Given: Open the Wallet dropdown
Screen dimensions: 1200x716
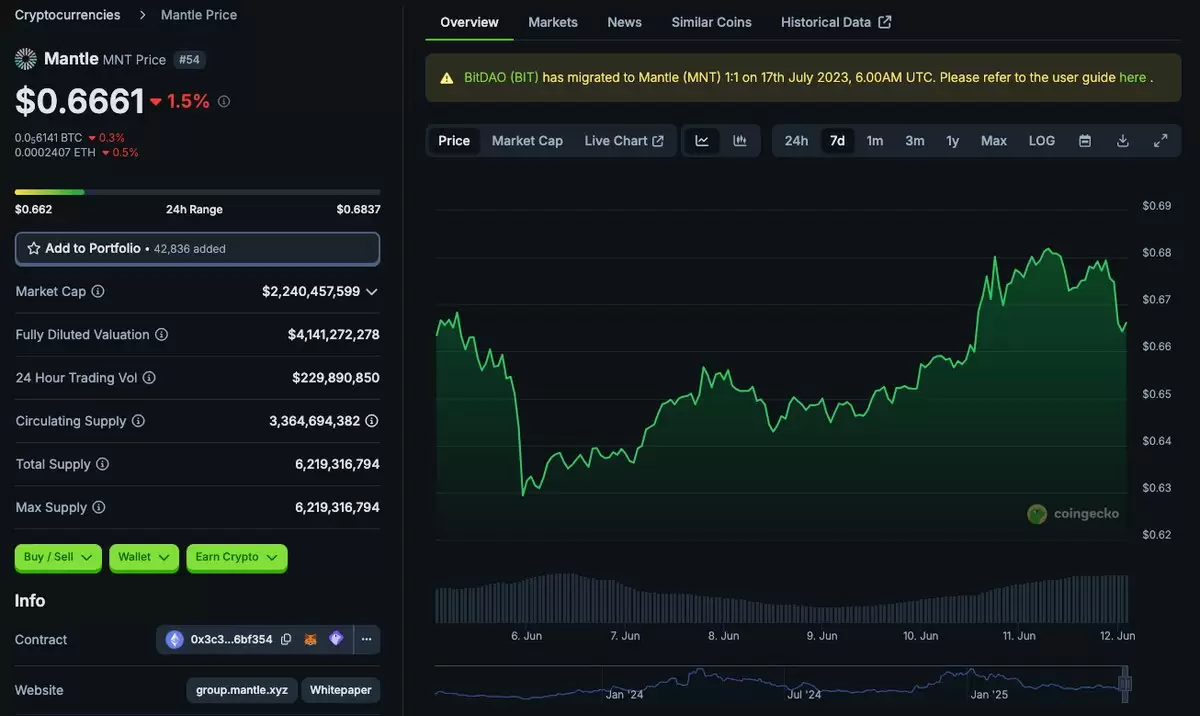Looking at the screenshot, I should point(144,557).
